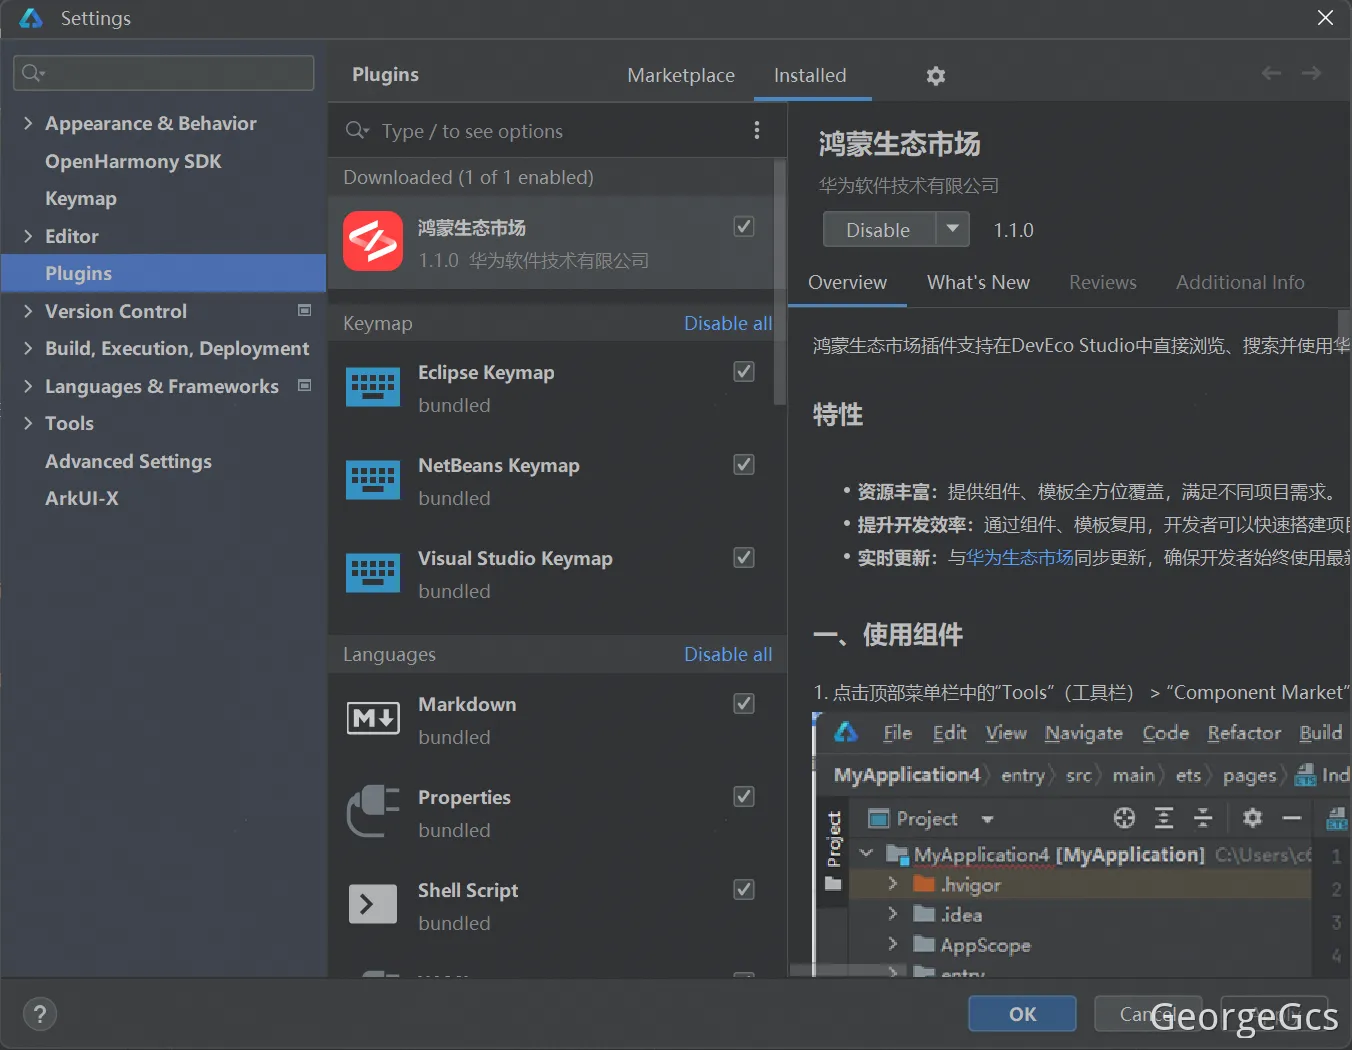Toggle the Shell Script plugin checkbox
Viewport: 1352px width, 1050px height.
click(x=744, y=889)
